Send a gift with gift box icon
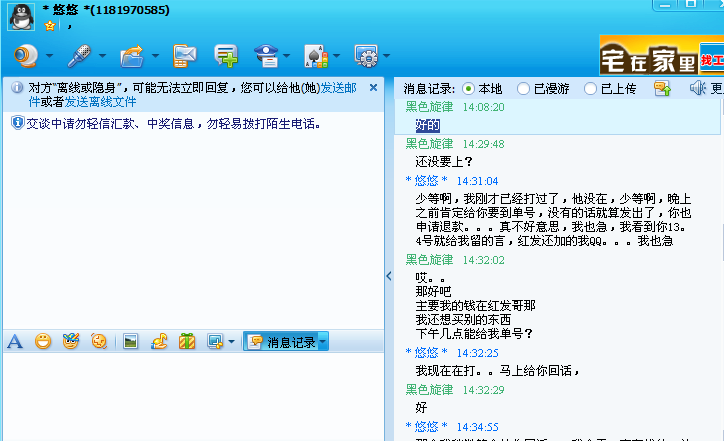 (187, 342)
